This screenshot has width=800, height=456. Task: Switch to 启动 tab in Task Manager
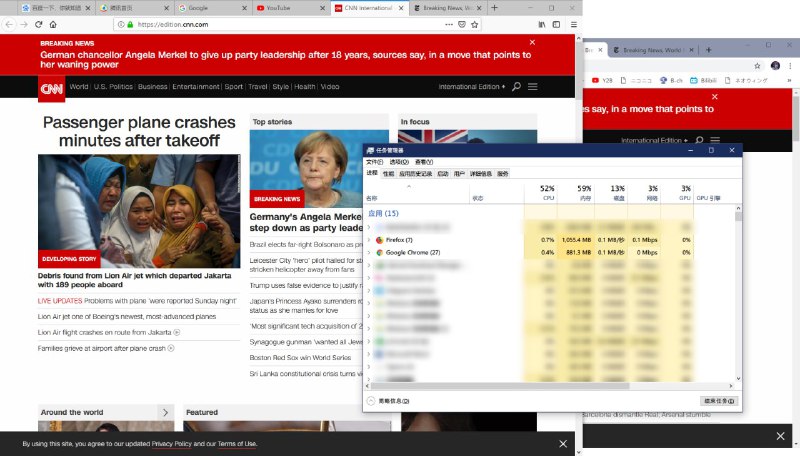[442, 174]
